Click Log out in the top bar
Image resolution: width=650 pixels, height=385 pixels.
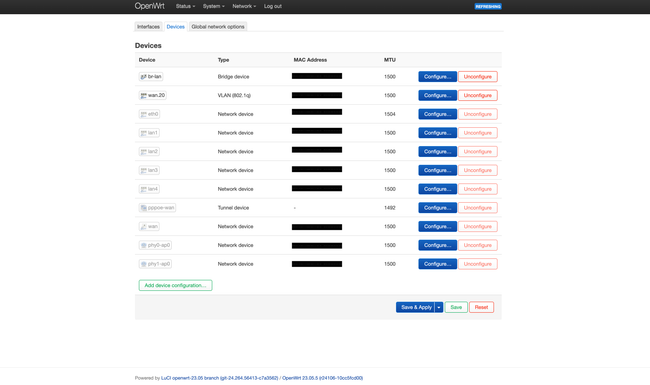[273, 6]
